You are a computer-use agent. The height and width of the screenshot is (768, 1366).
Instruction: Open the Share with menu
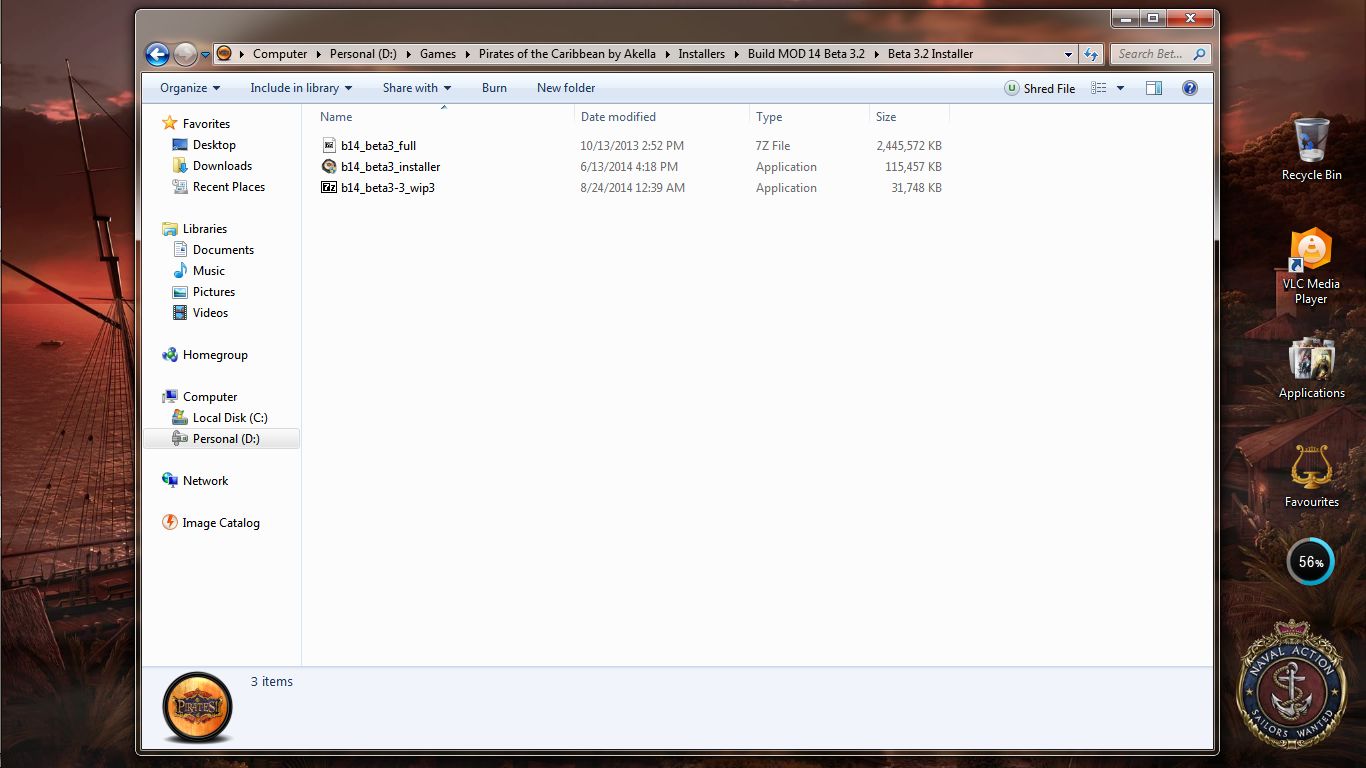click(417, 88)
